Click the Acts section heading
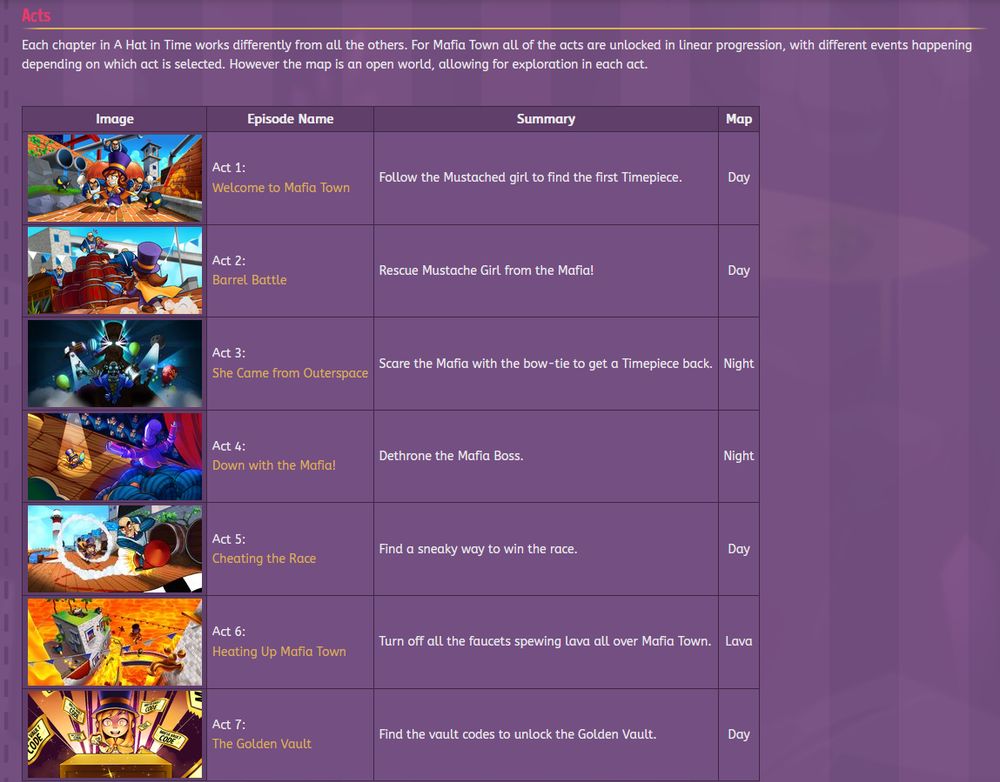This screenshot has height=782, width=1000. pyautogui.click(x=36, y=15)
